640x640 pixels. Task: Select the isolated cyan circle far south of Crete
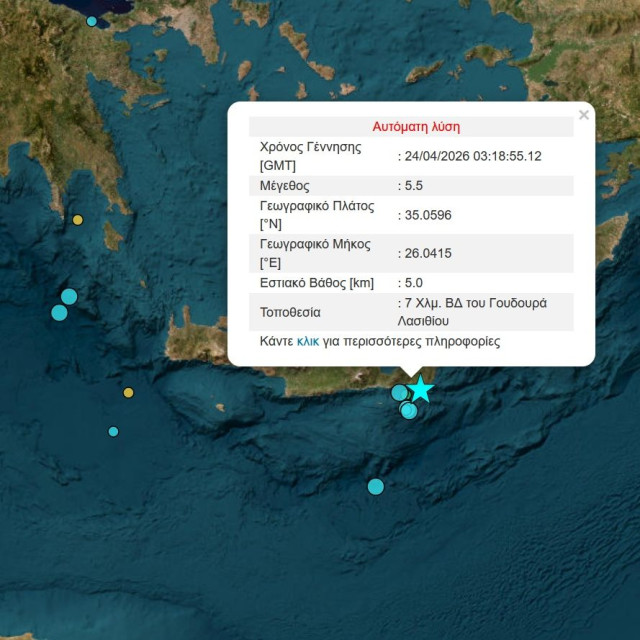click(376, 487)
